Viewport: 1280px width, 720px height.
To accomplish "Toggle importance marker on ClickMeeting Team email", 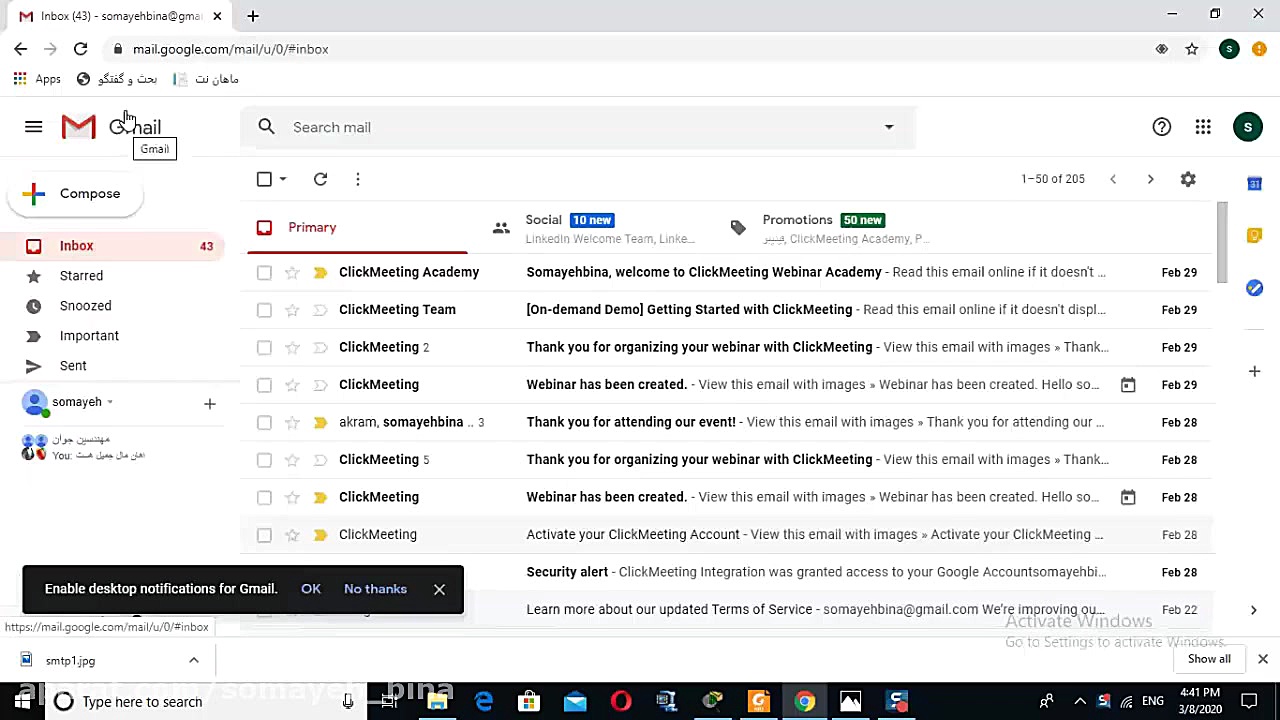I will click(320, 310).
